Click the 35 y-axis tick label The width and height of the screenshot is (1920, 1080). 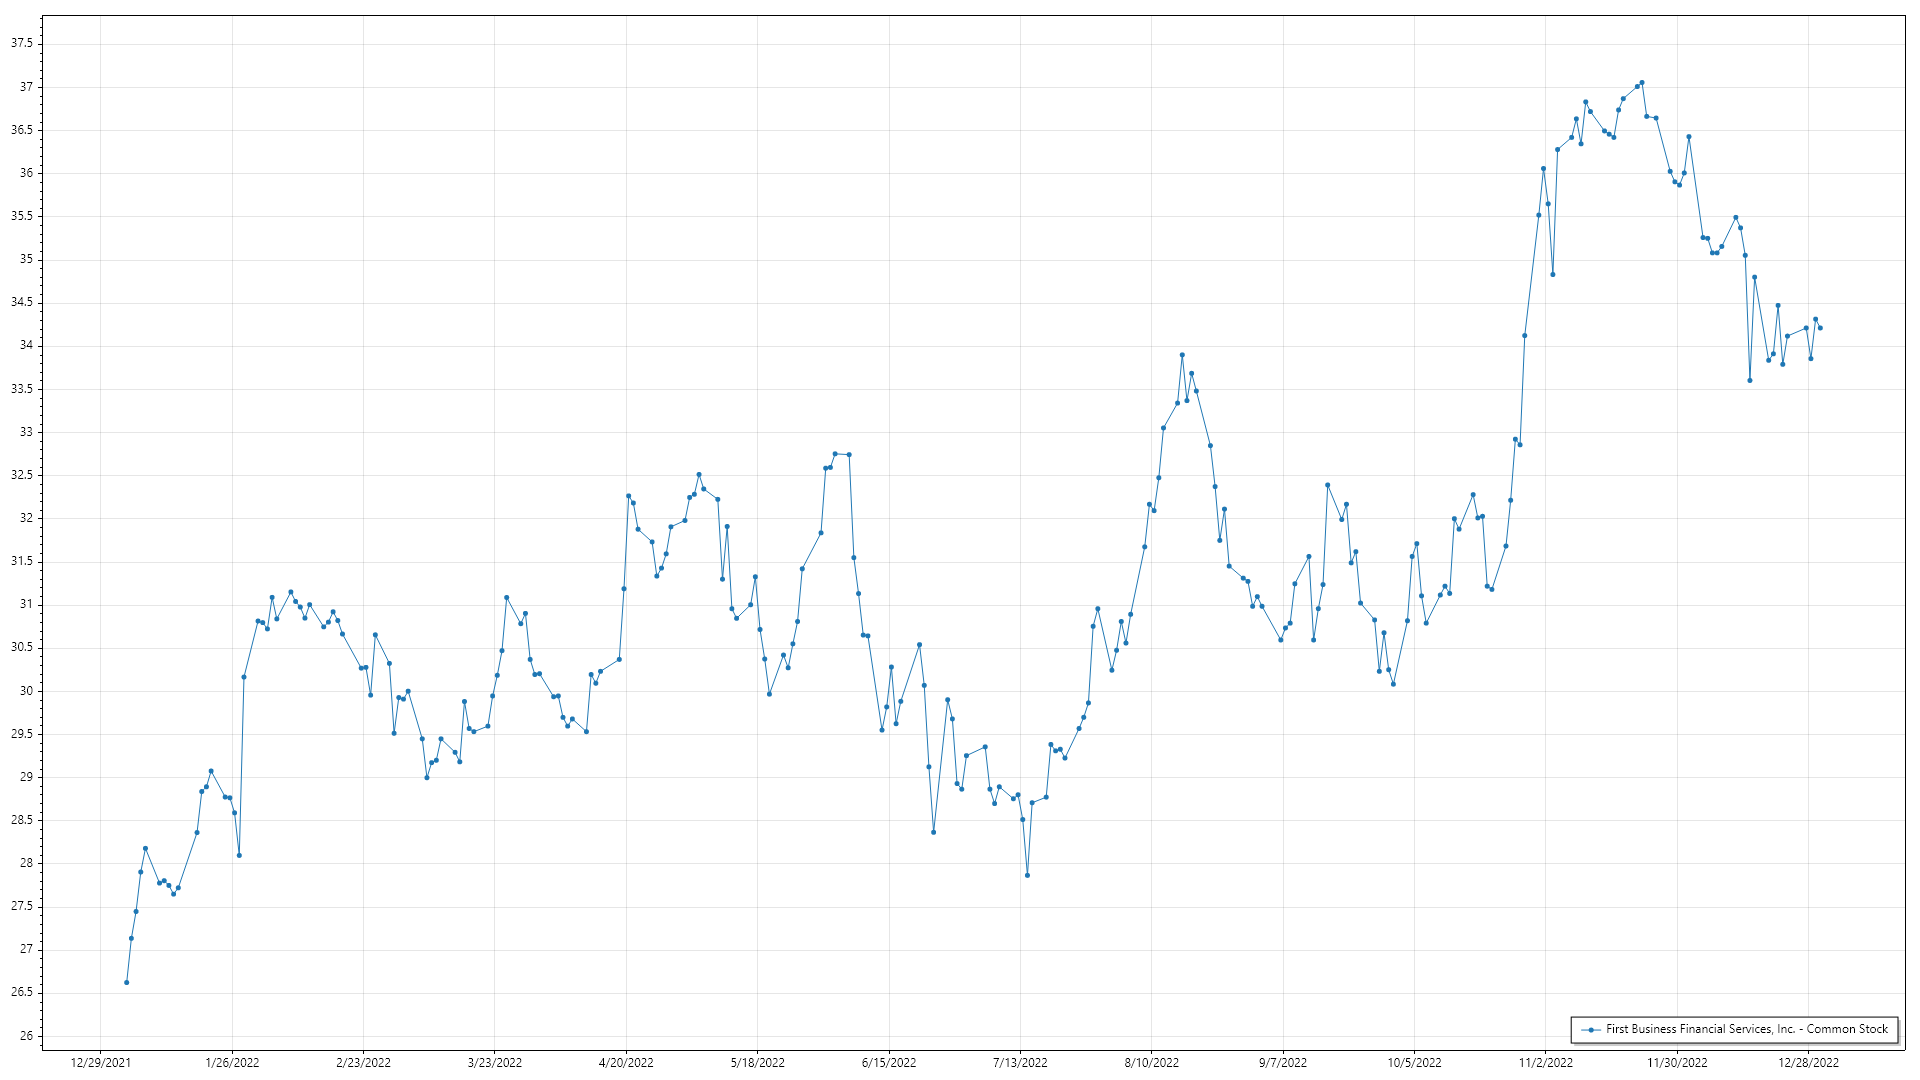click(26, 260)
